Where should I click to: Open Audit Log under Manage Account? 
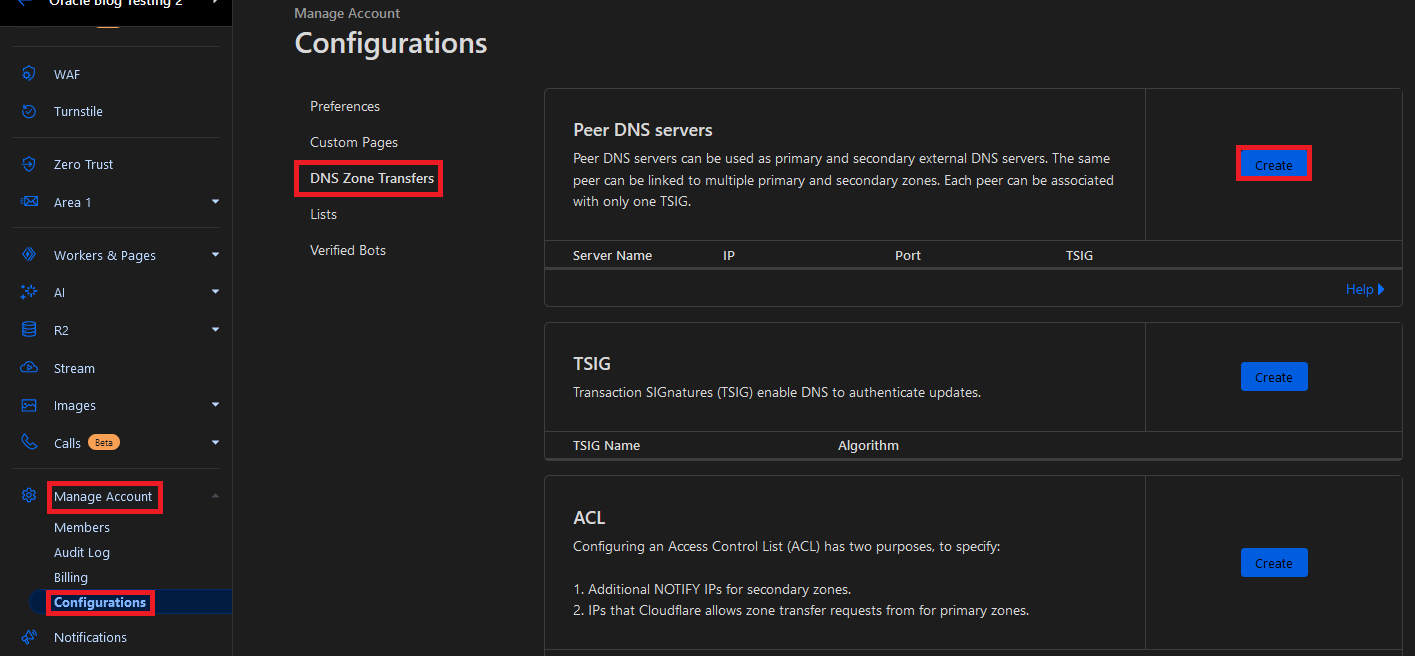click(x=82, y=552)
